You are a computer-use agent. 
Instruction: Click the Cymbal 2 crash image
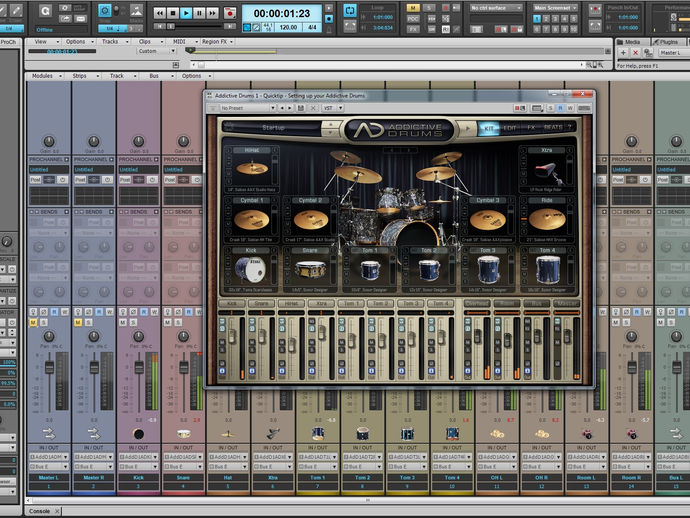click(311, 219)
